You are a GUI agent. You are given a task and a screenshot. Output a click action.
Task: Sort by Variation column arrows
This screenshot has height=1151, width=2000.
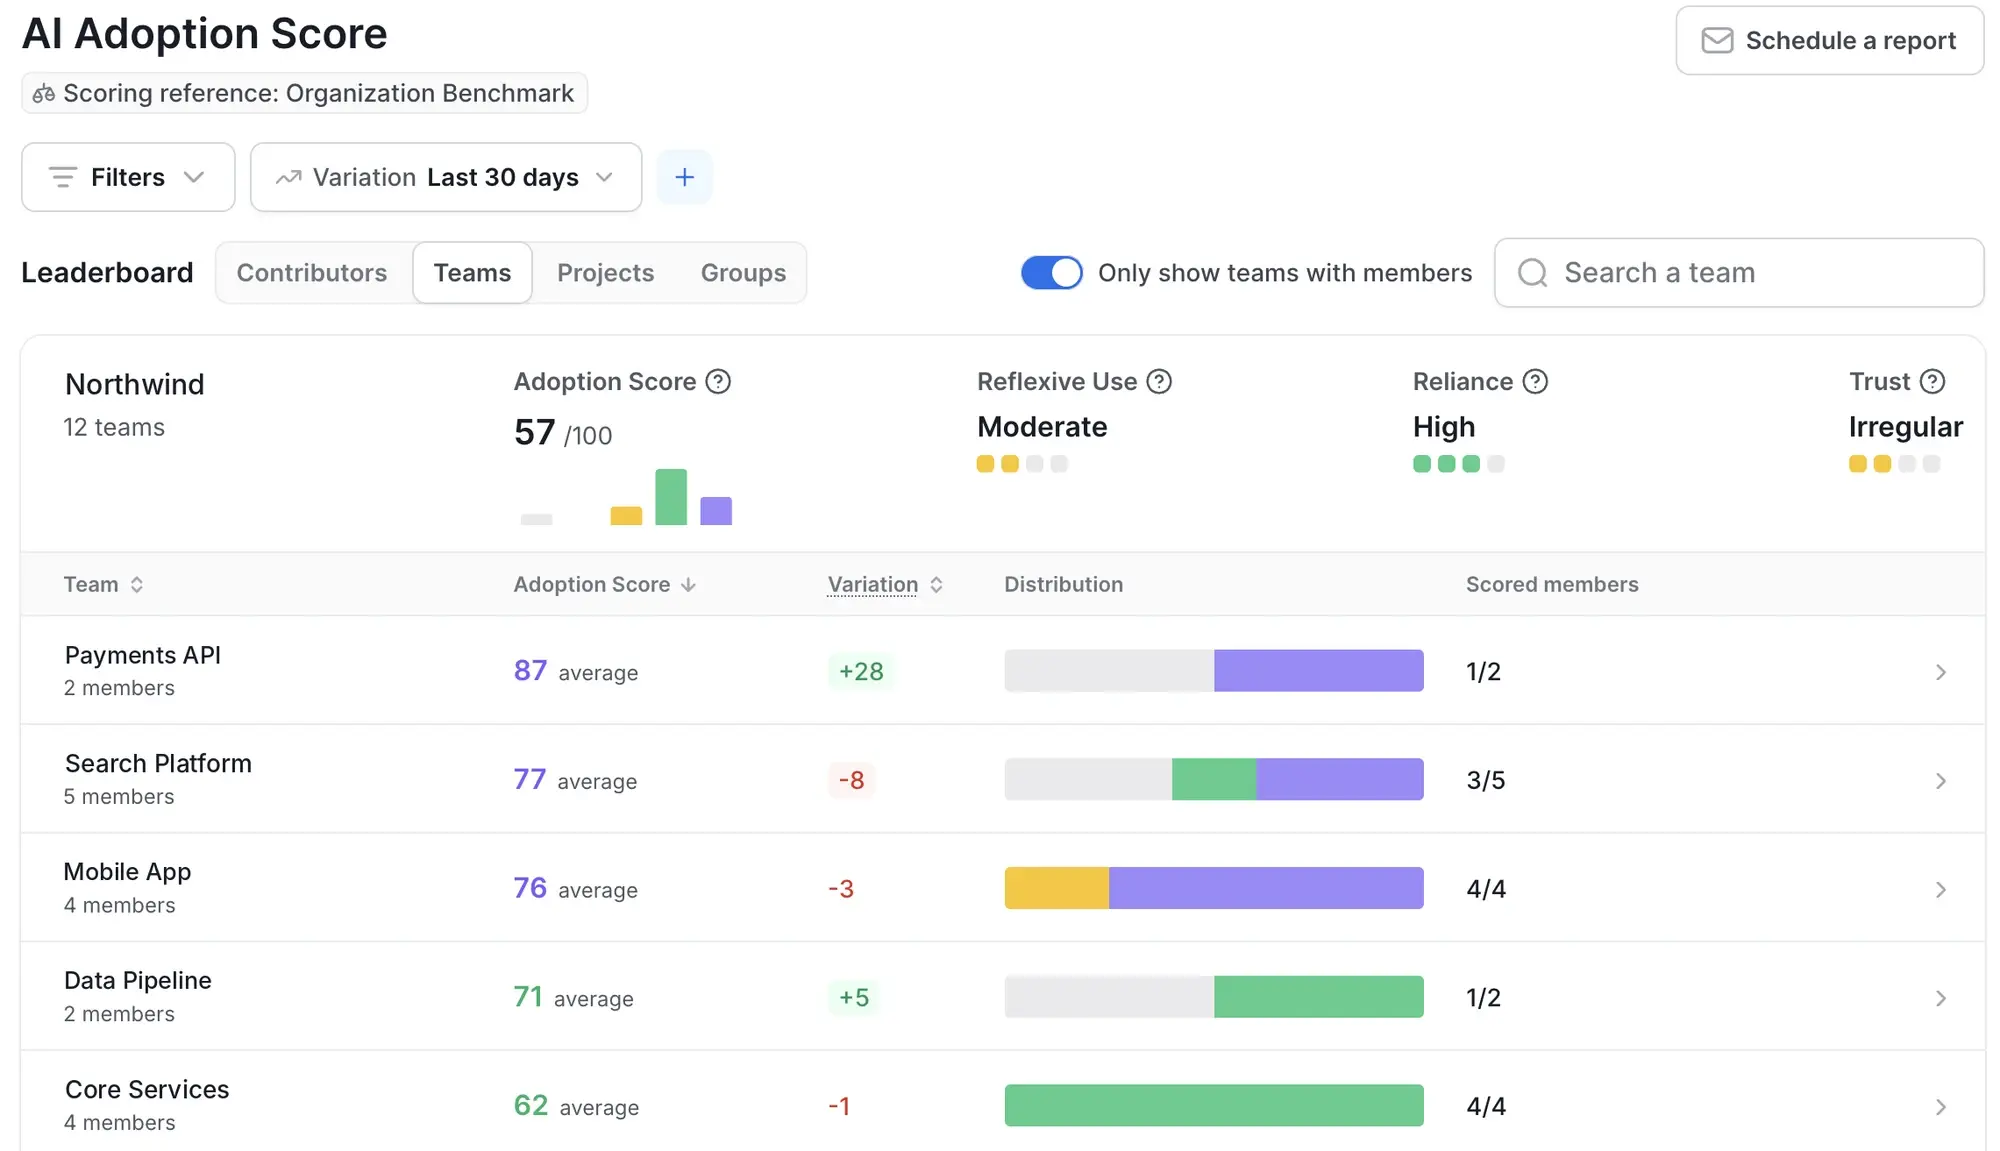tap(936, 585)
